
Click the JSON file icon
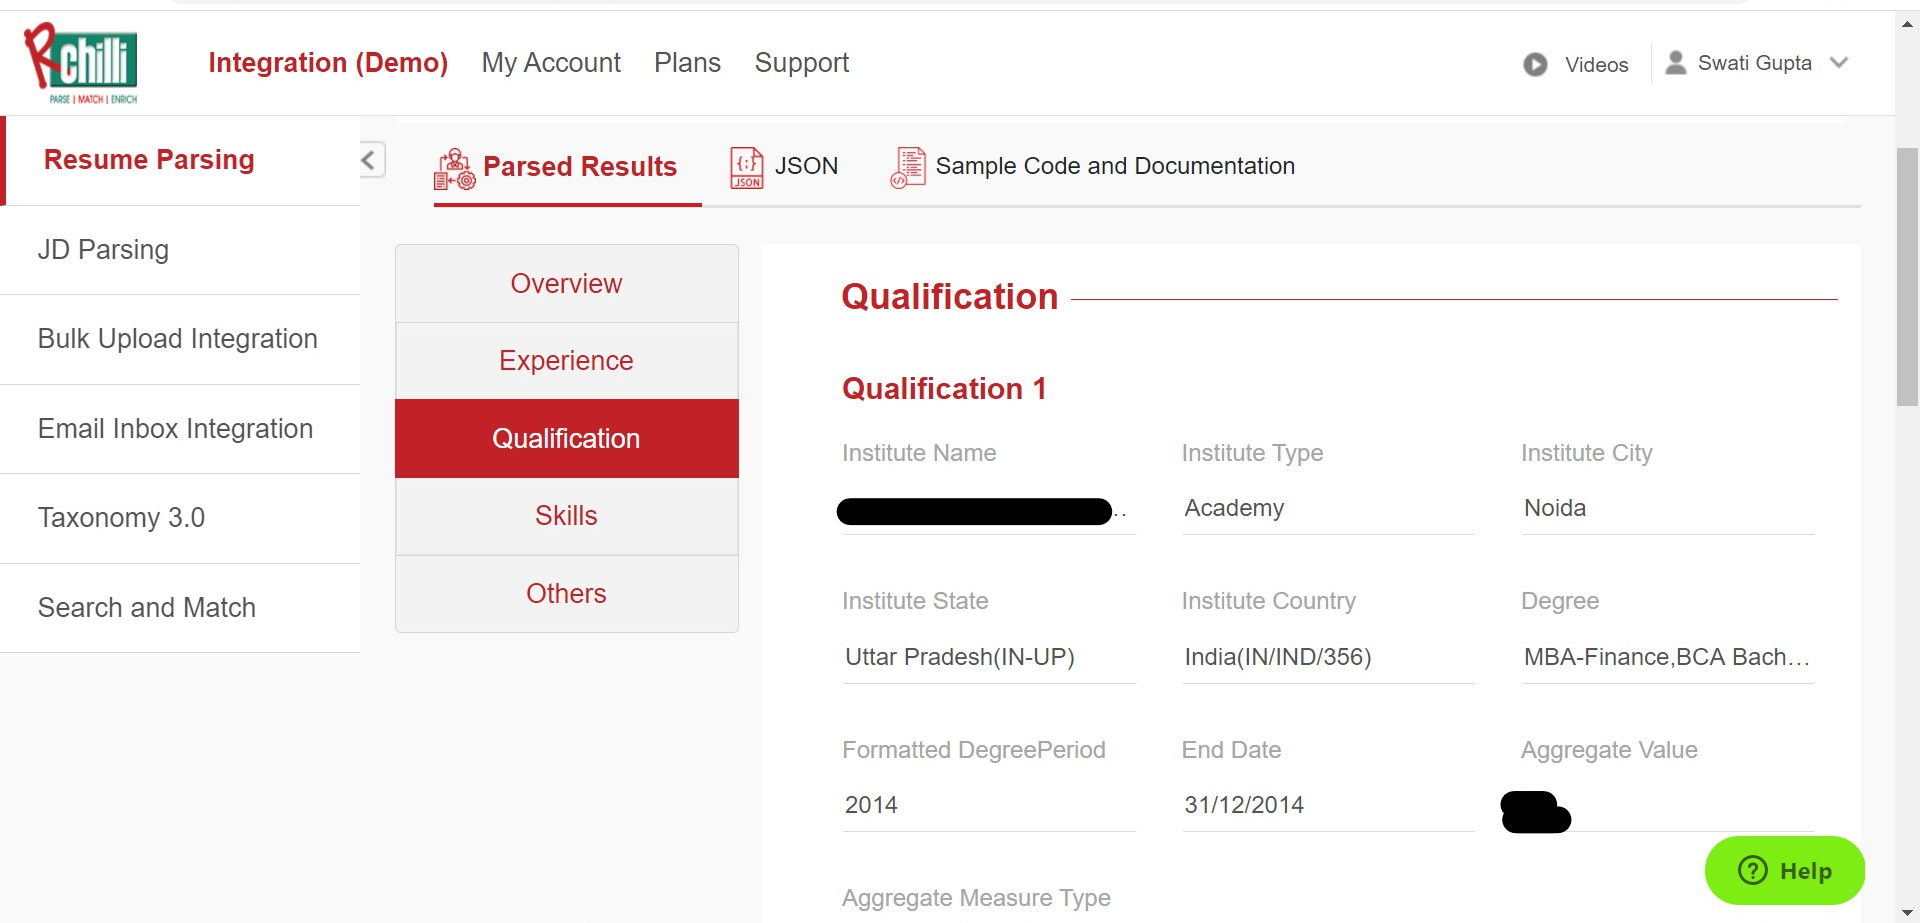(x=746, y=167)
